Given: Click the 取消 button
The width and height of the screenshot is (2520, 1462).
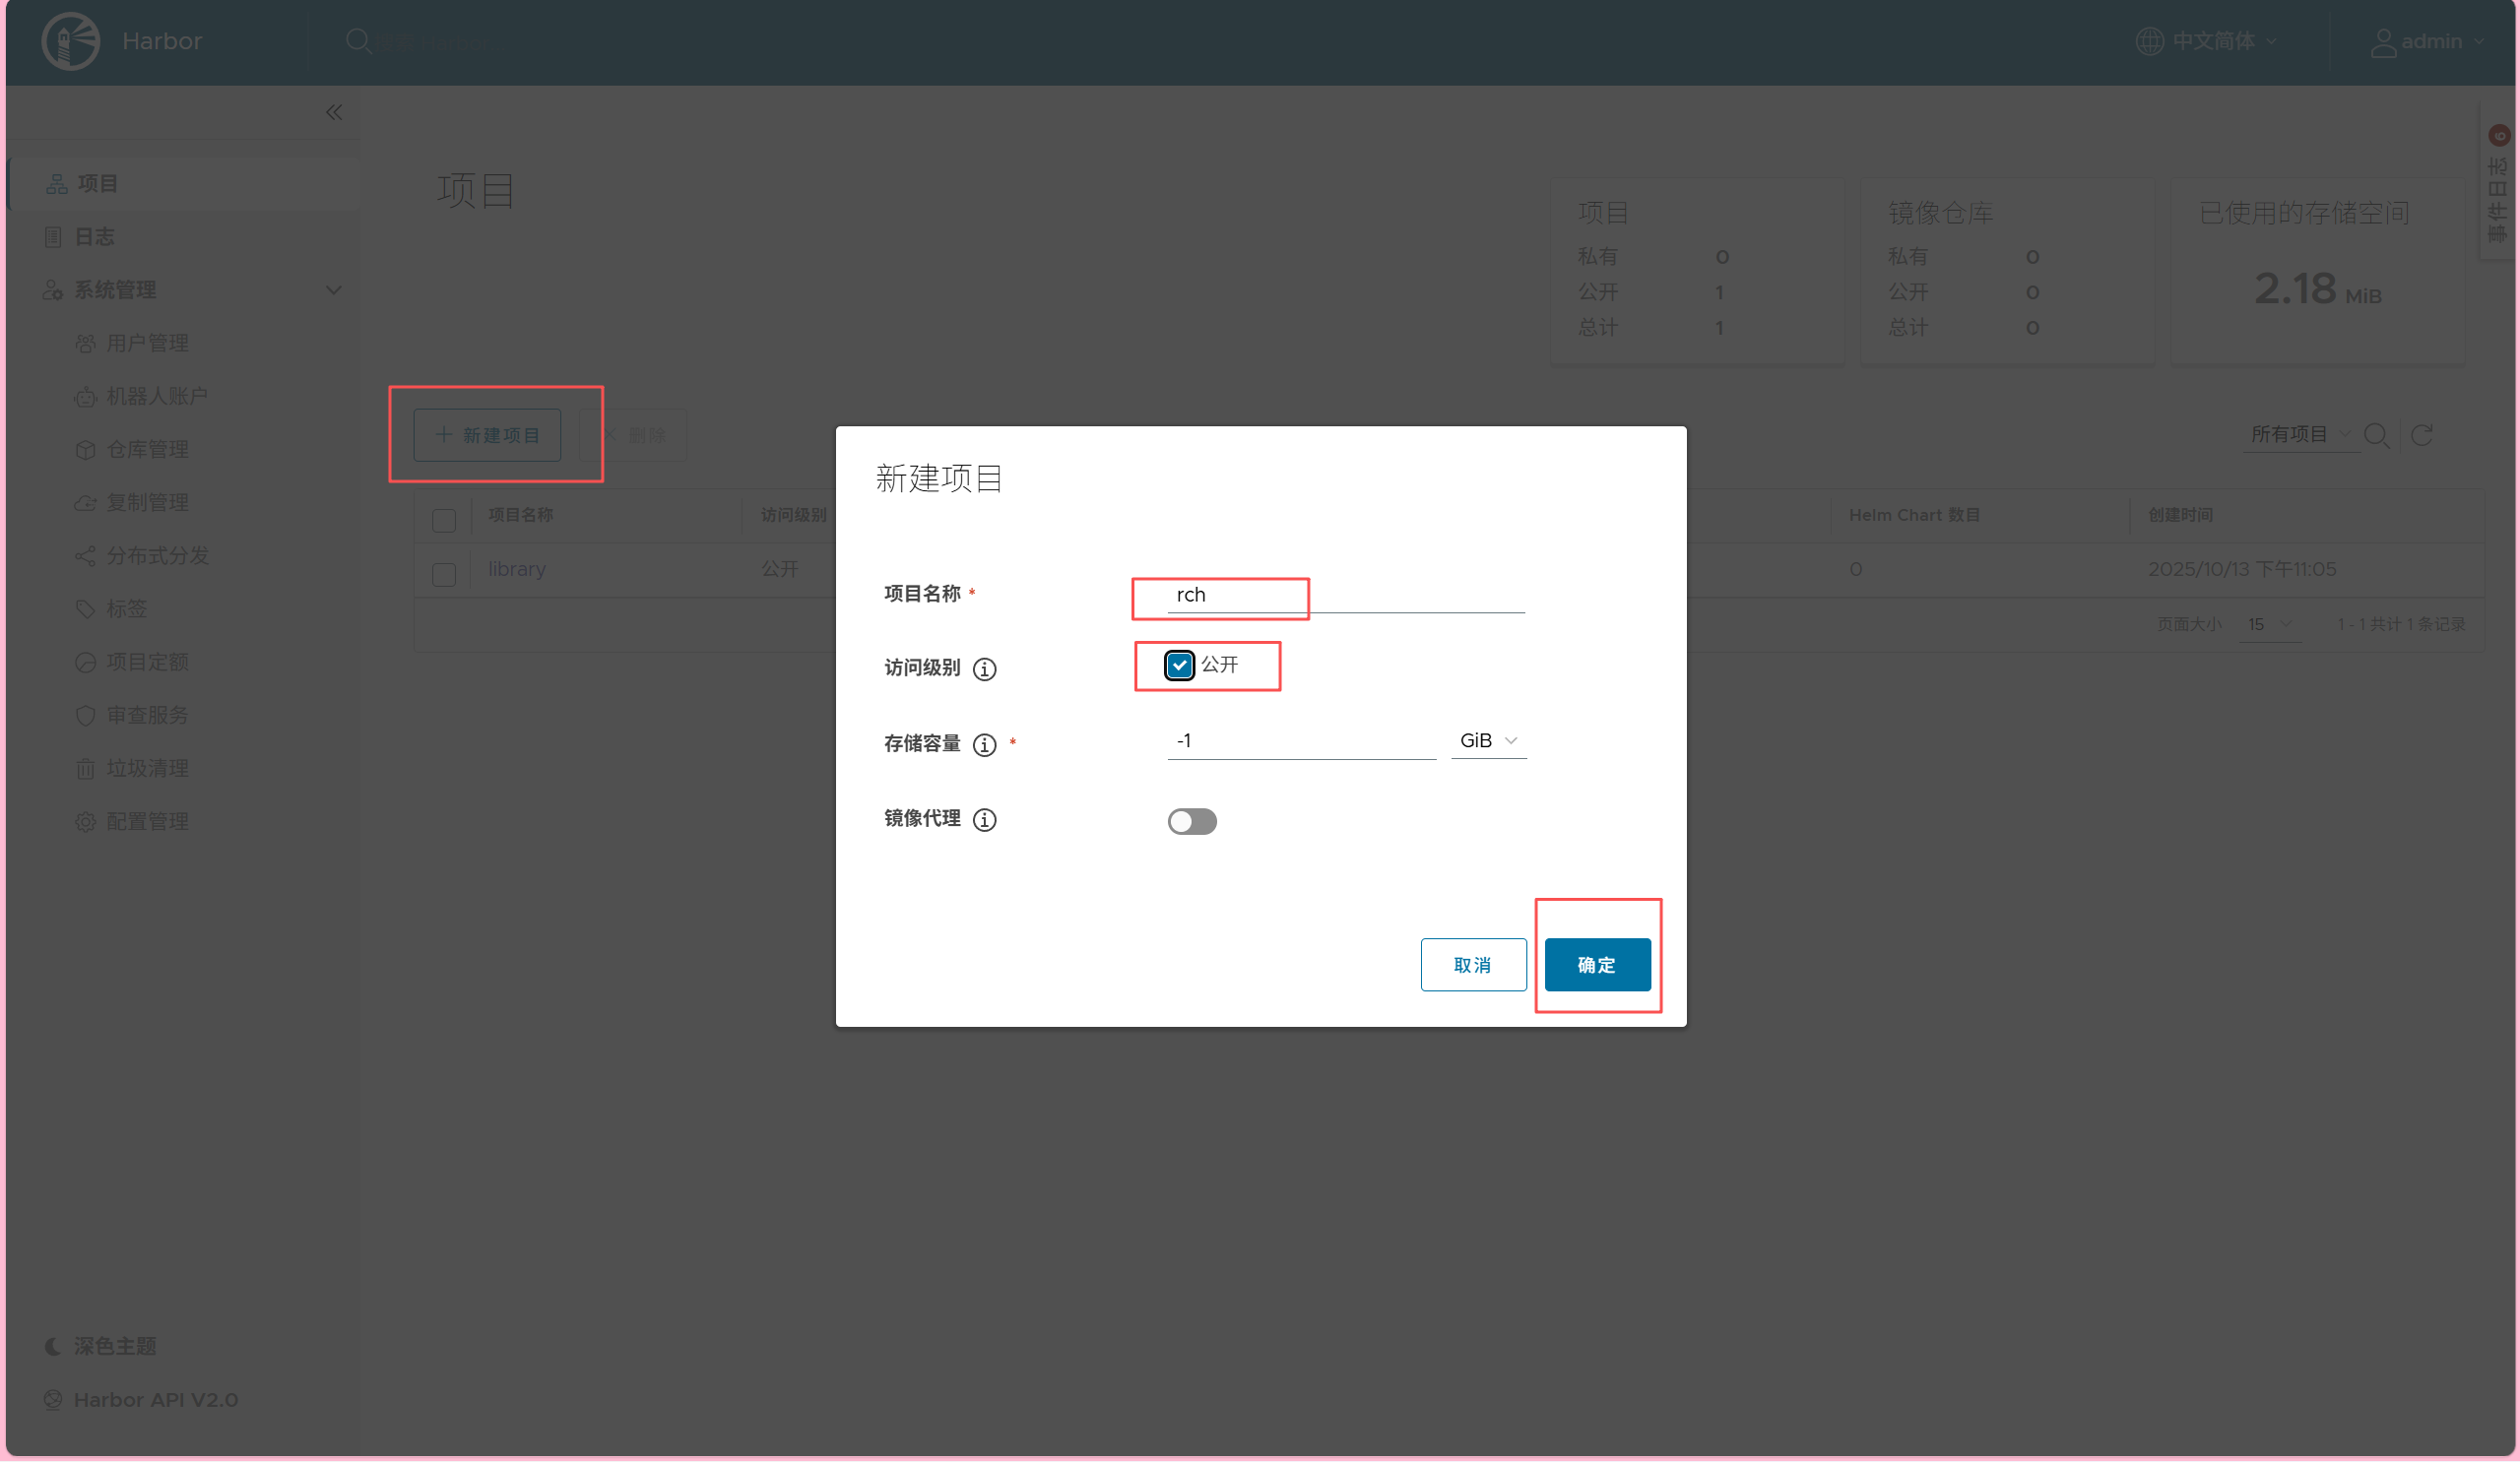Looking at the screenshot, I should 1472,965.
